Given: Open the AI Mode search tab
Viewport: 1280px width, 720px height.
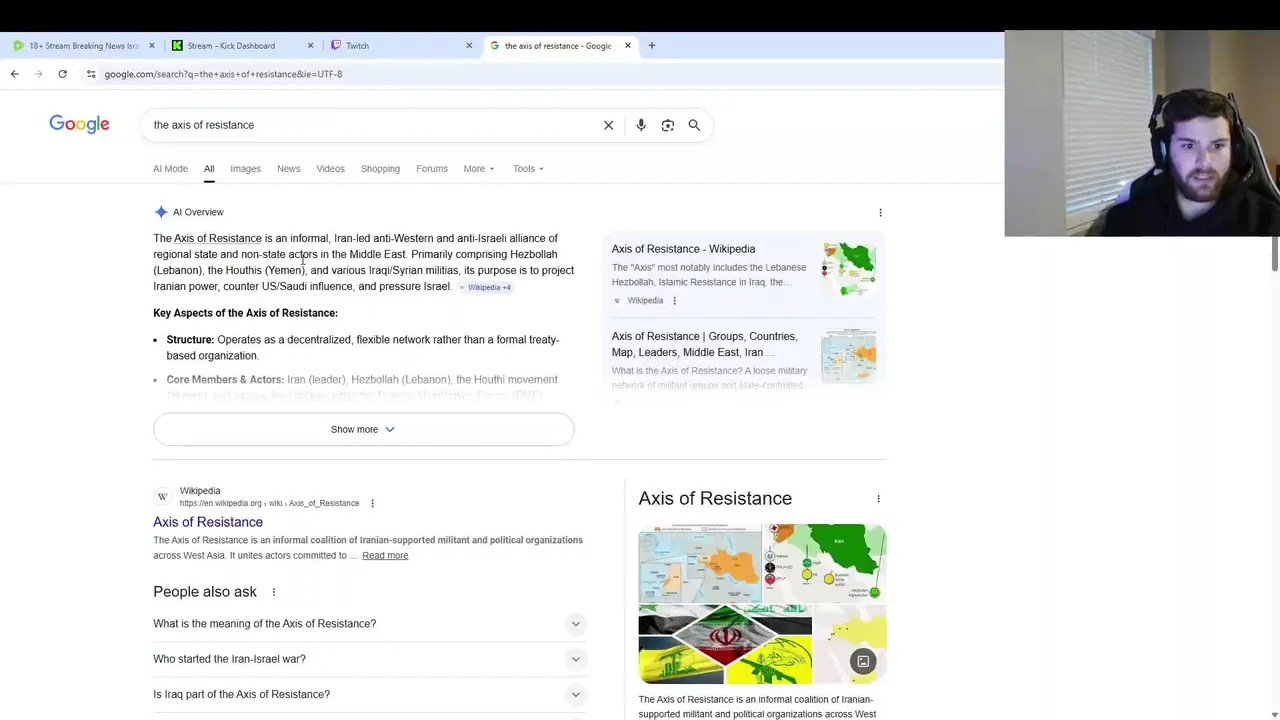Looking at the screenshot, I should [x=170, y=168].
